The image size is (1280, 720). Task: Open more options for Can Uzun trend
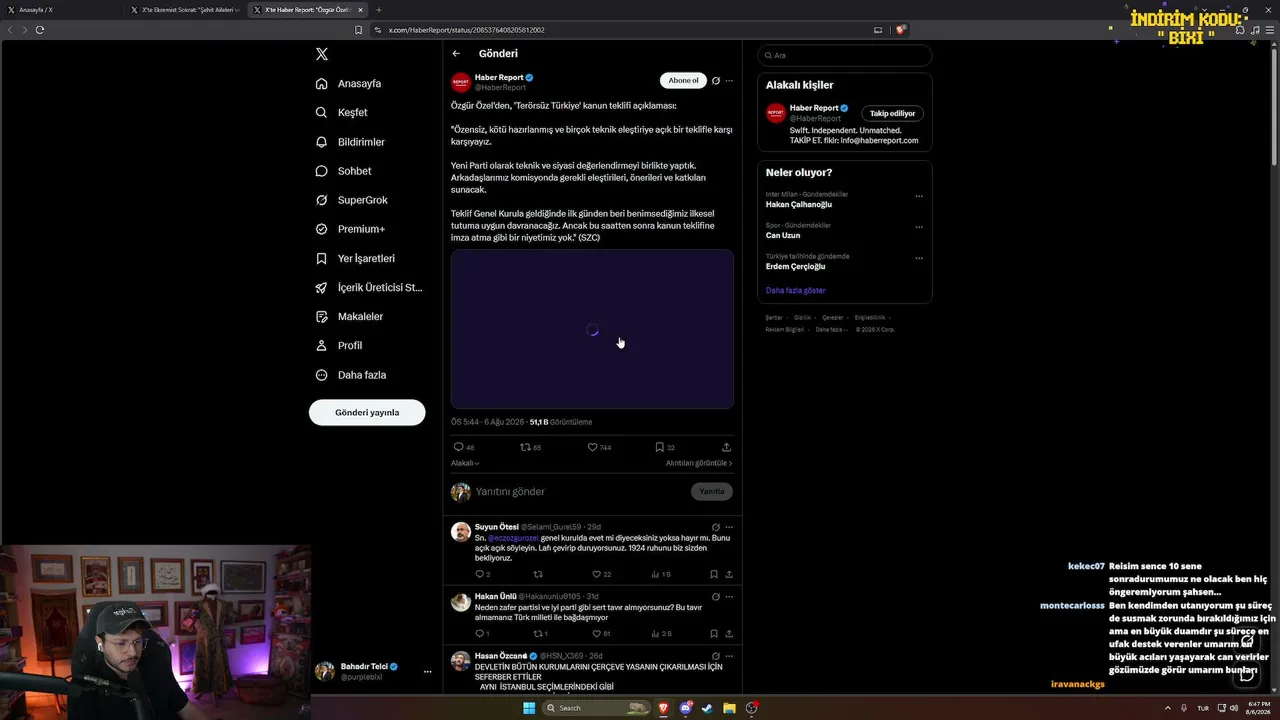(x=919, y=227)
